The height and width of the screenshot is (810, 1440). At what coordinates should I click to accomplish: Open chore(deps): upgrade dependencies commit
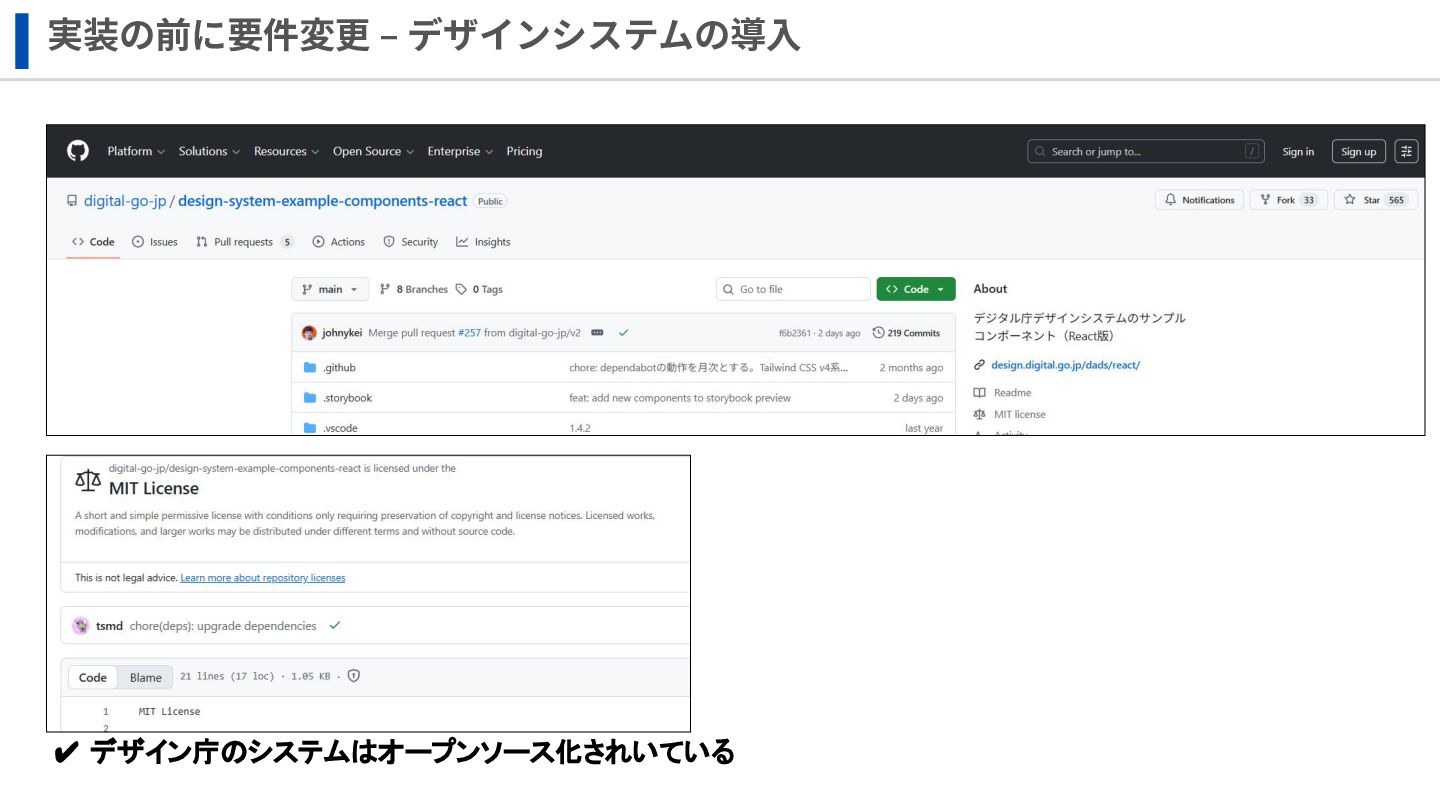pyautogui.click(x=223, y=626)
